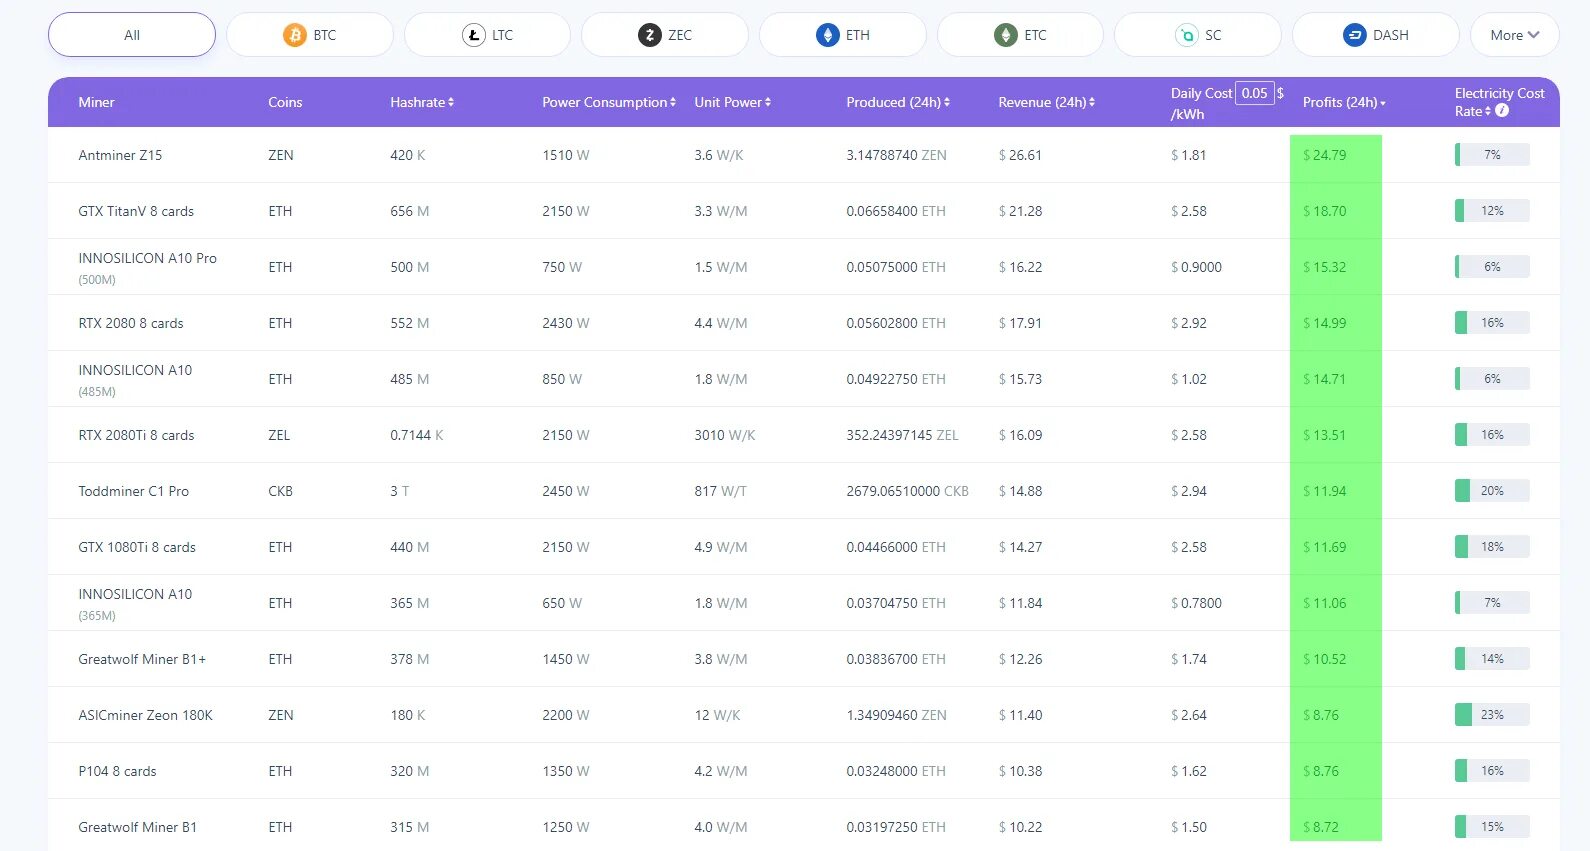Open P104 8 cards entry
The width and height of the screenshot is (1590, 851).
pos(117,771)
